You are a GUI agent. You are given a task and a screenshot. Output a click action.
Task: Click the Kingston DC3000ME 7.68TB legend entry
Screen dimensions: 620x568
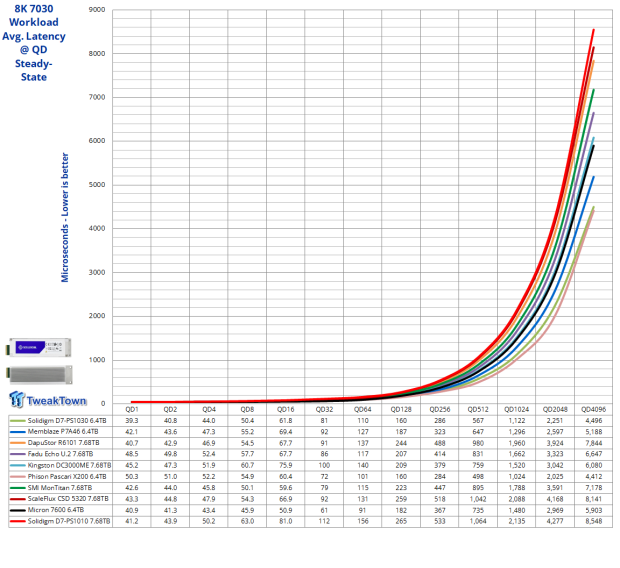(x=66, y=465)
